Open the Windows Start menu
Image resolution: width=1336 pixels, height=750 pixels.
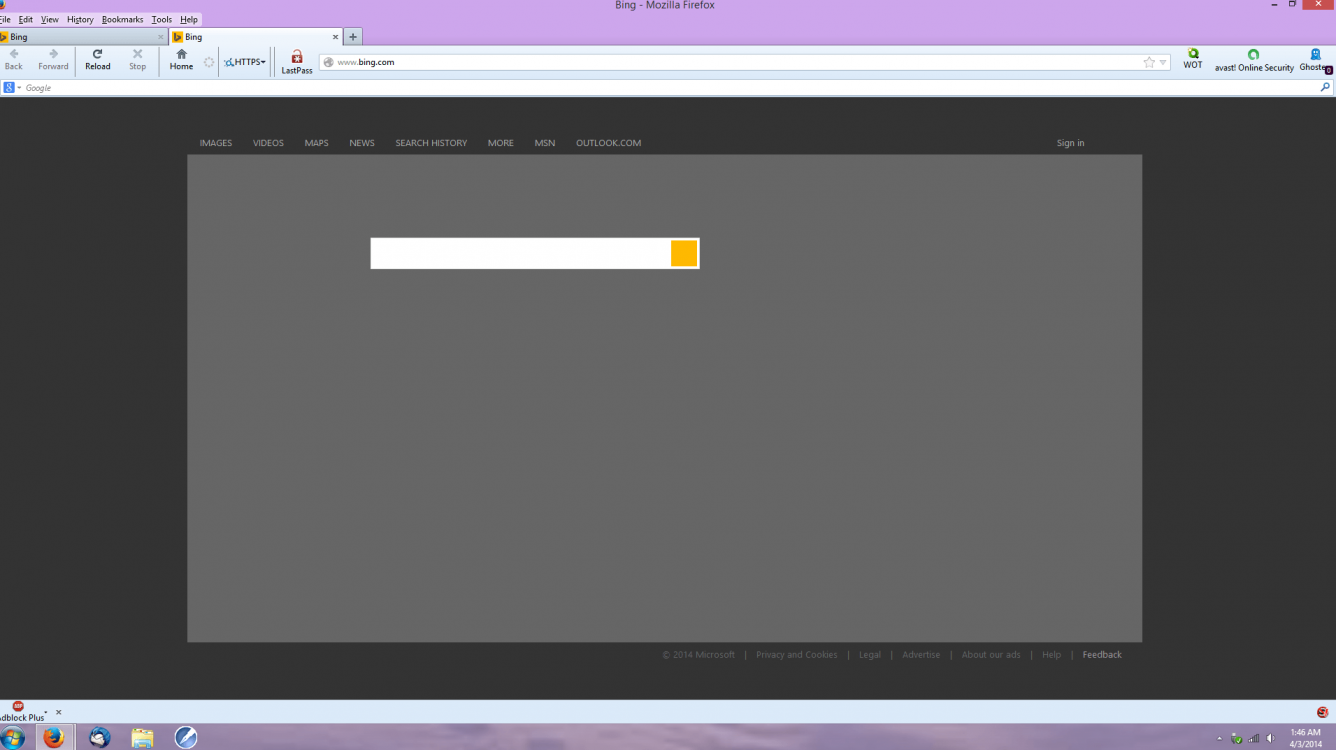pos(13,738)
